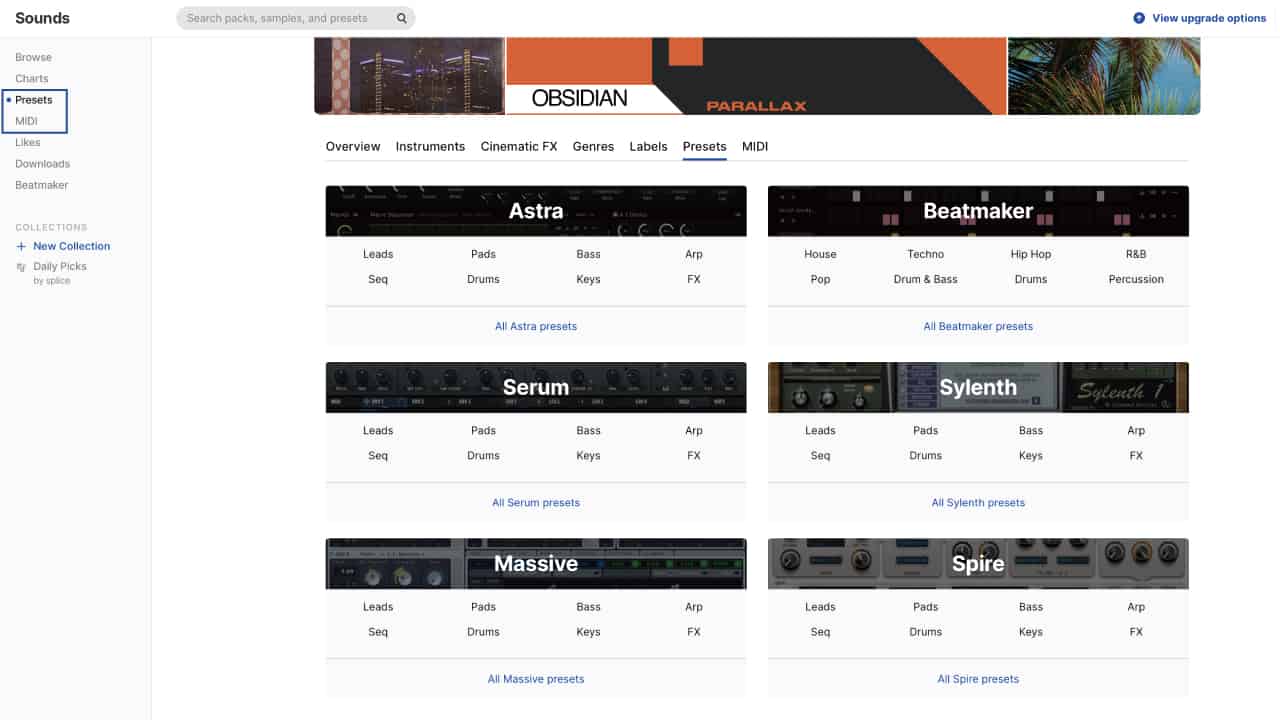Open Spire Bass presets
This screenshot has width=1280, height=720.
pyautogui.click(x=1031, y=607)
